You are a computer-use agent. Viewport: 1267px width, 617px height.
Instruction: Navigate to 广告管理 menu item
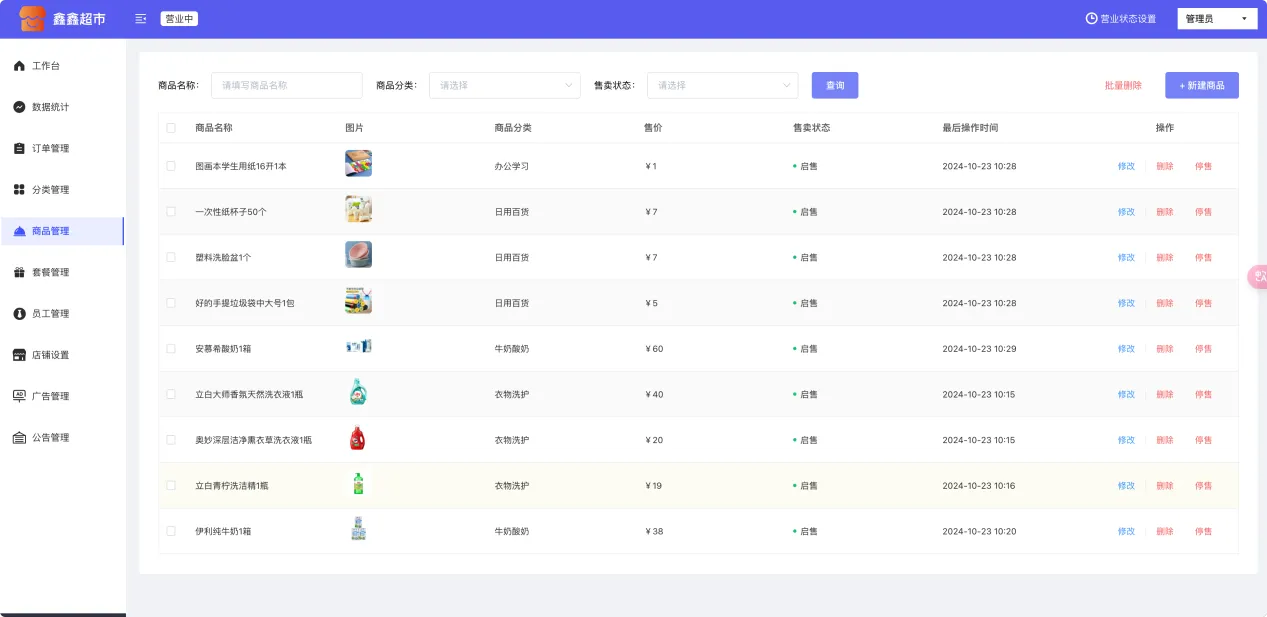[50, 396]
